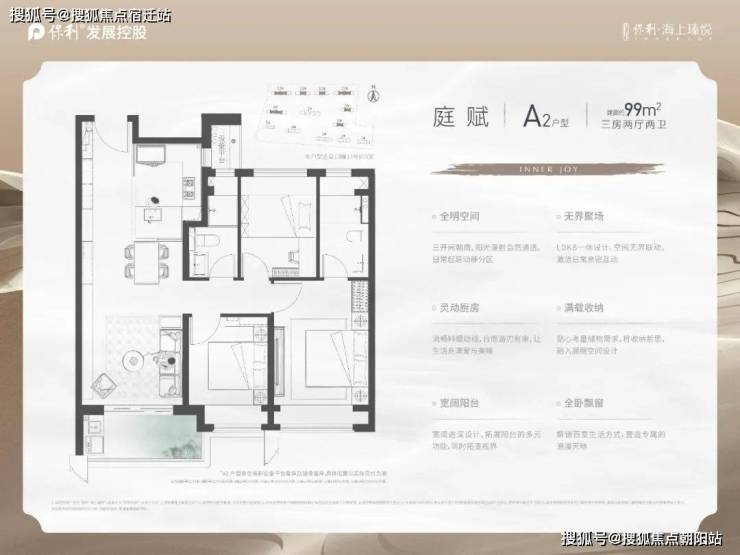Click the sofa beside the living room rug
The height and width of the screenshot is (555, 740).
pyautogui.click(x=170, y=362)
